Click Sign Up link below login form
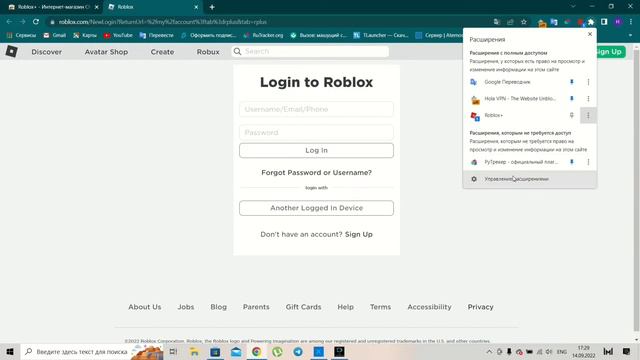The image size is (640, 360). click(x=358, y=234)
